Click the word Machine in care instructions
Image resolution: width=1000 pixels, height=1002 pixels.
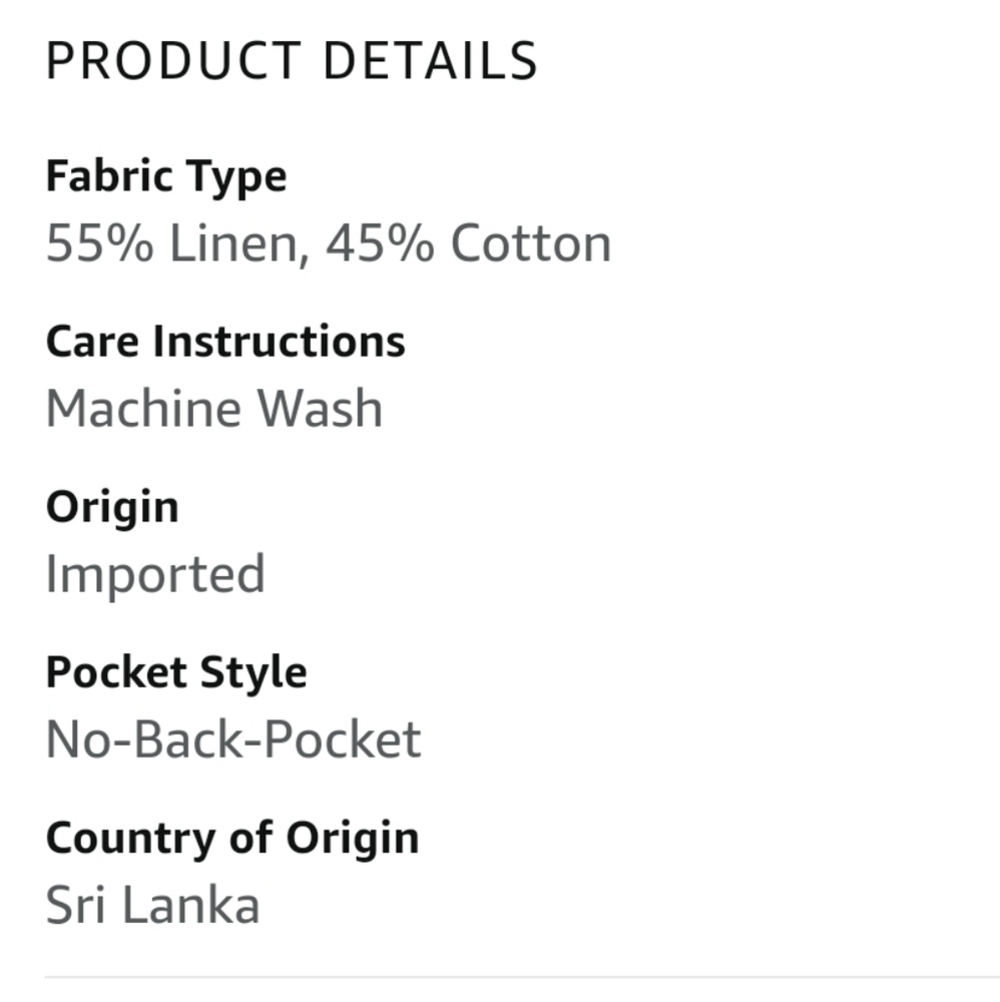click(142, 408)
